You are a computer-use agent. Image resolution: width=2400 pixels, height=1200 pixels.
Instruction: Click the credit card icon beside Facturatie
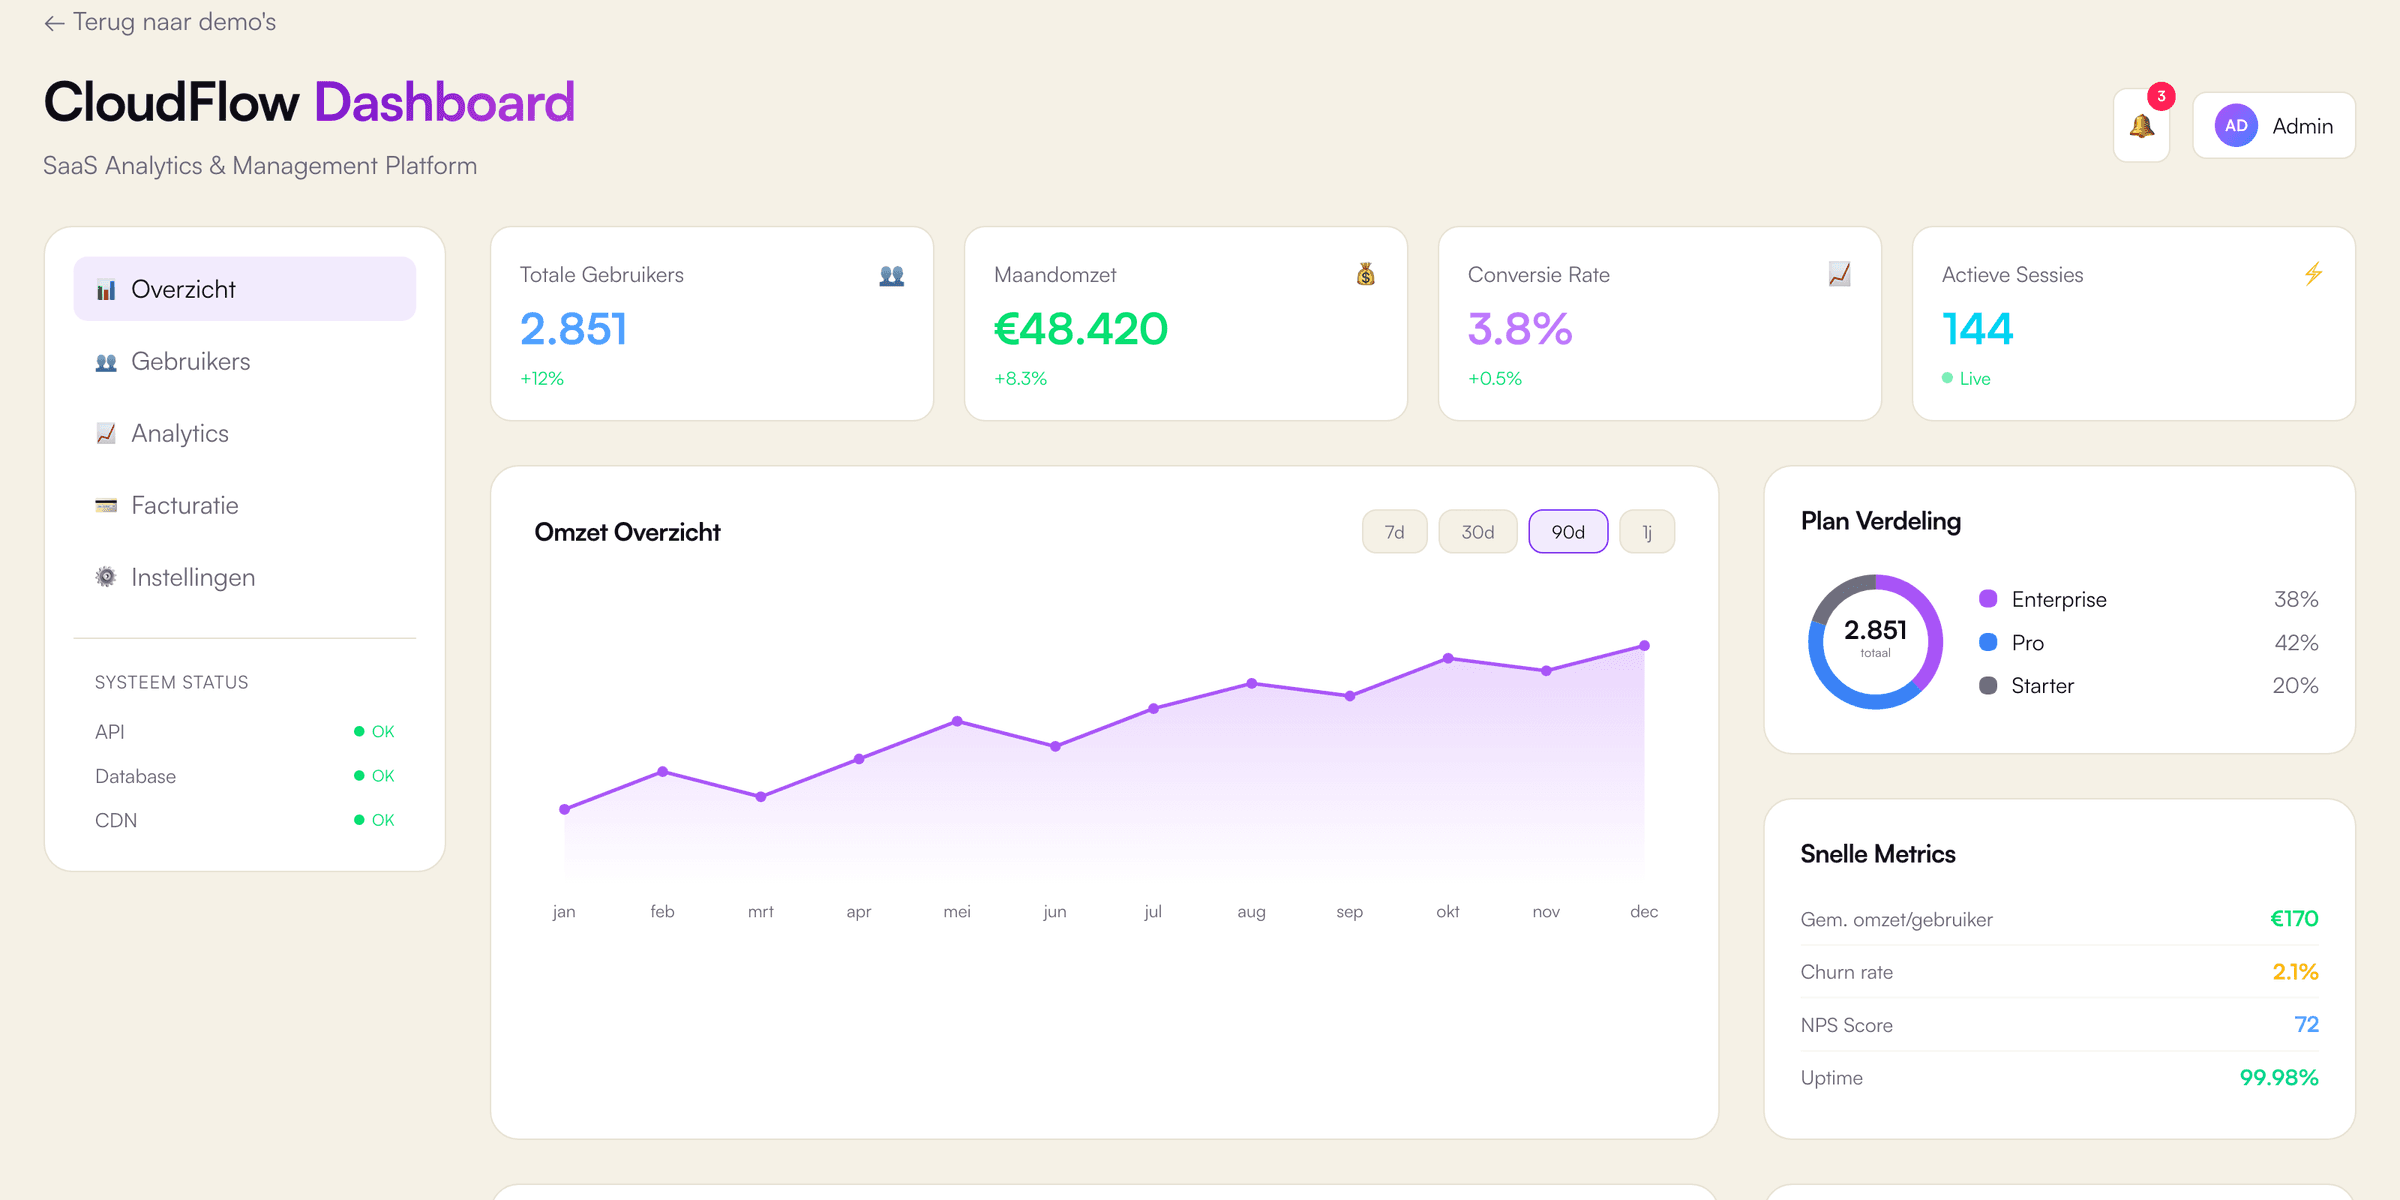[106, 506]
